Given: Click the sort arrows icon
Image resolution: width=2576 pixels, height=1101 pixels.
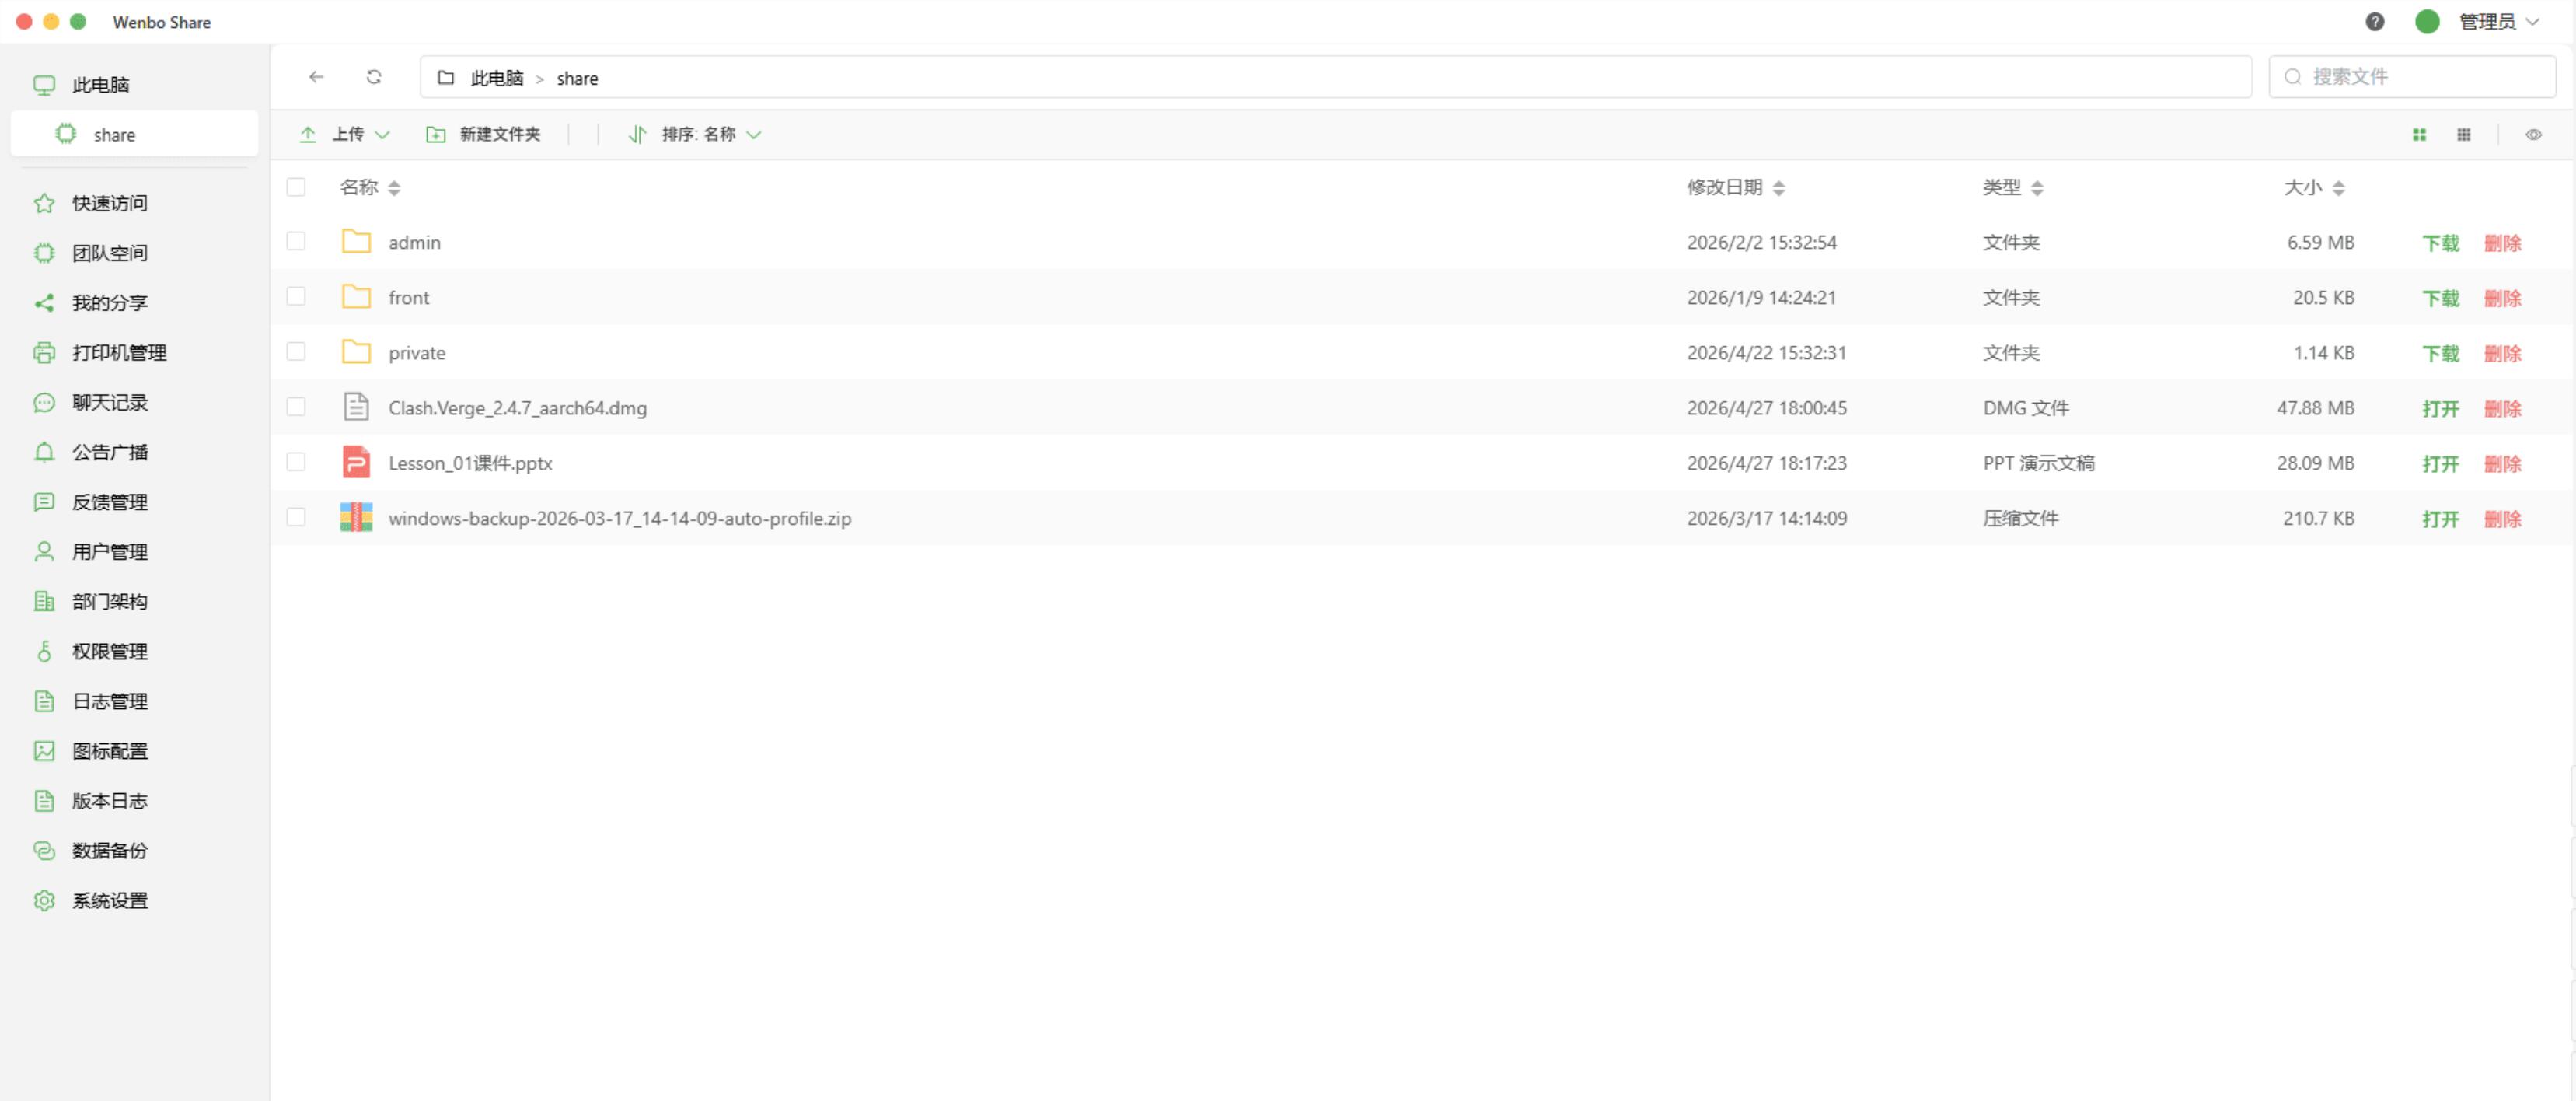Looking at the screenshot, I should [637, 134].
